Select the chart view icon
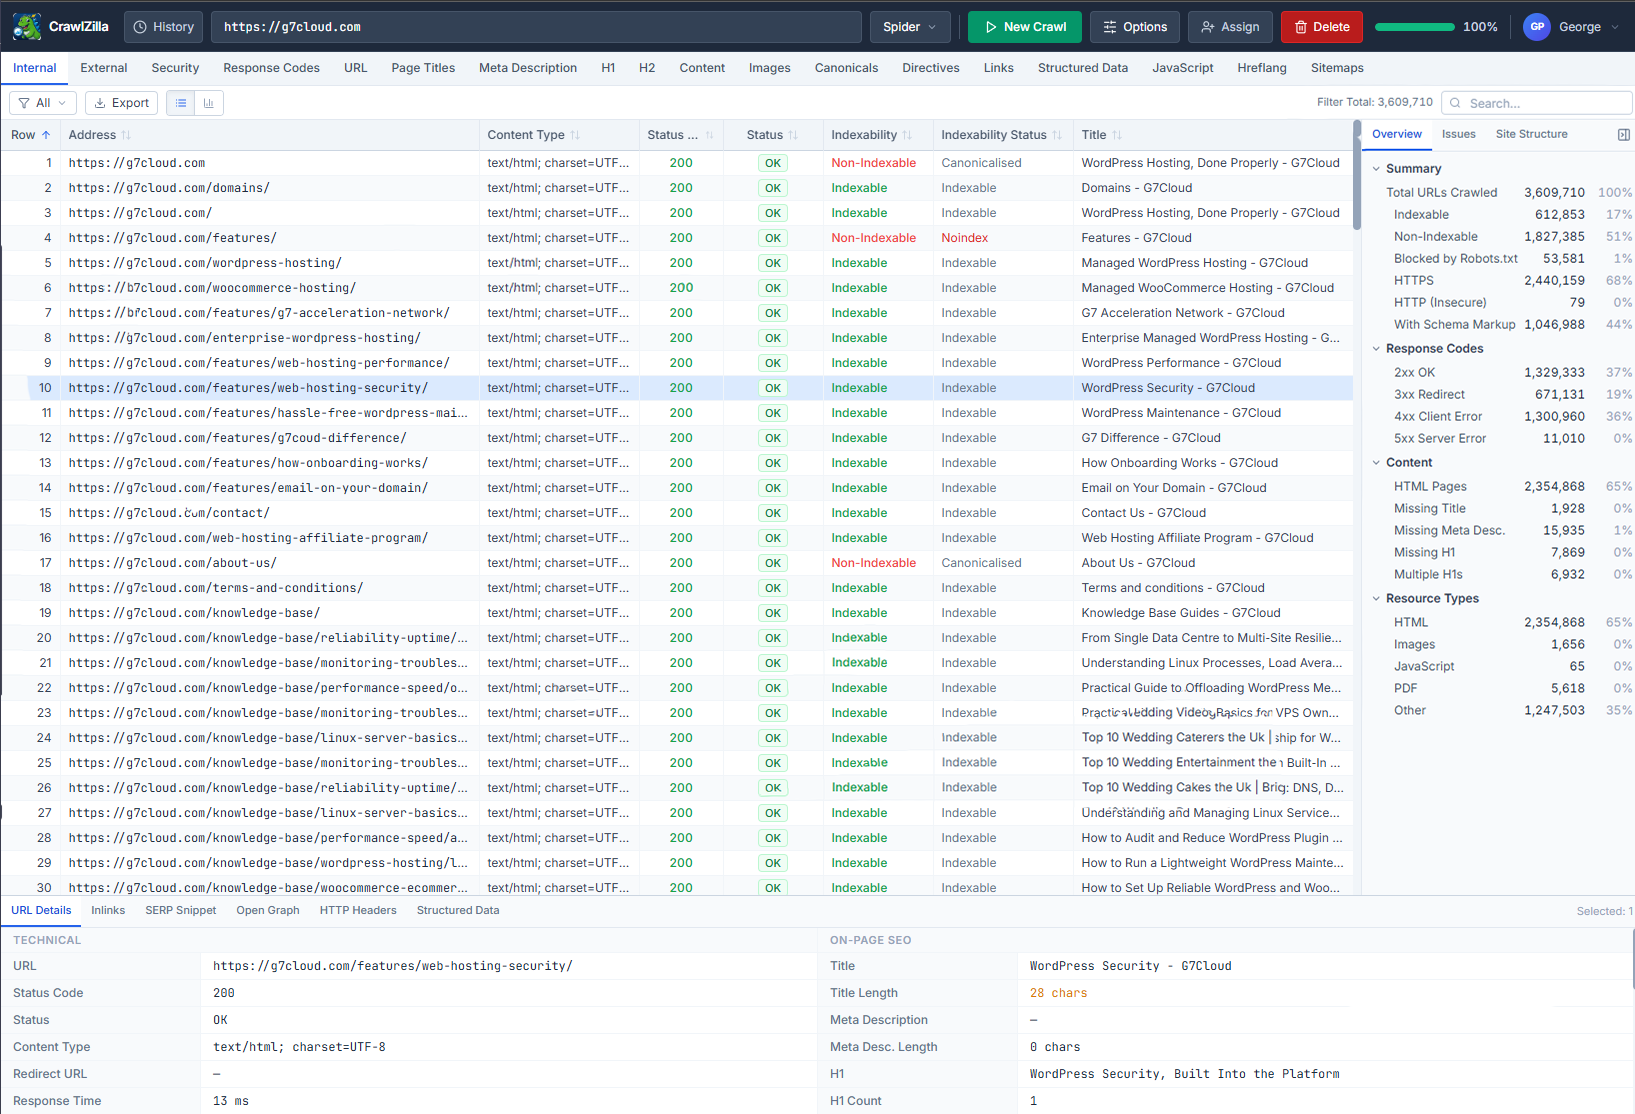1635x1114 pixels. tap(208, 102)
